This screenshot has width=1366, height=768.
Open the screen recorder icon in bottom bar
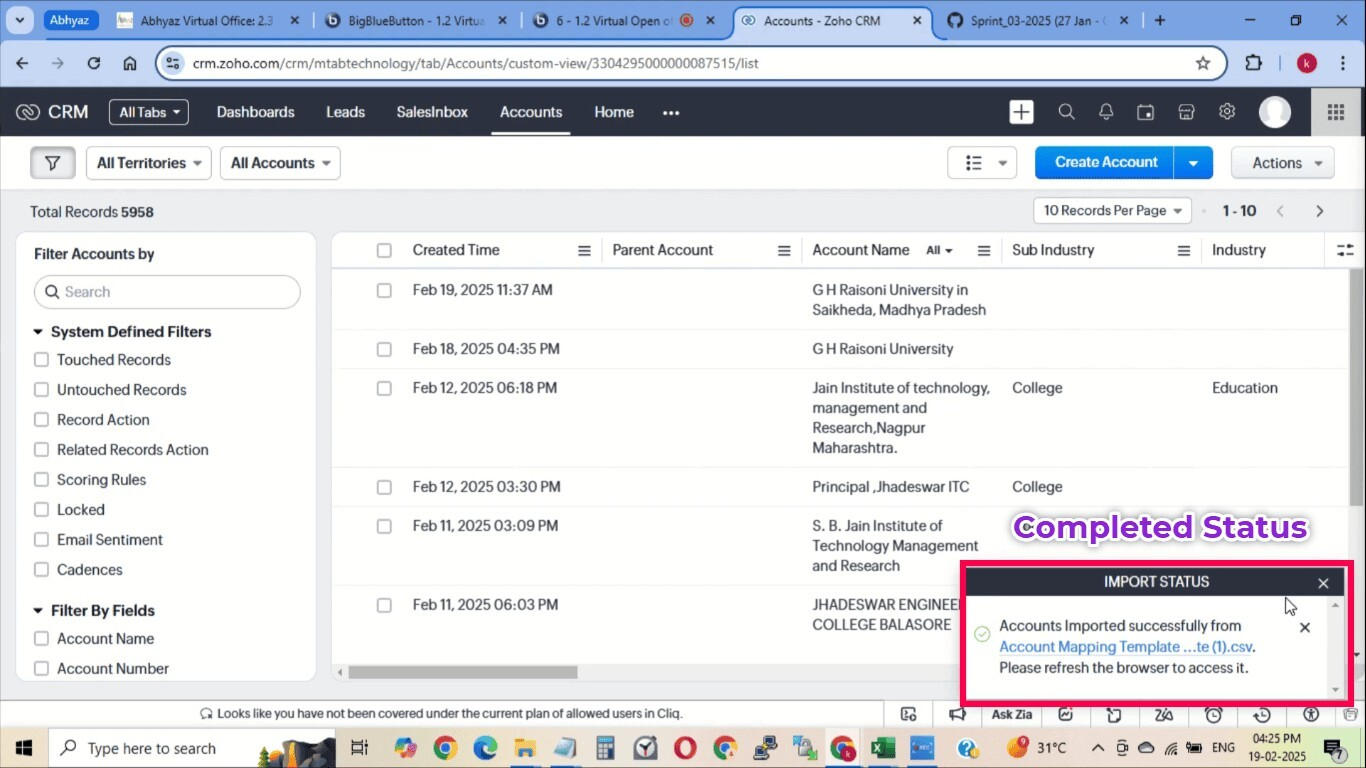[908, 714]
